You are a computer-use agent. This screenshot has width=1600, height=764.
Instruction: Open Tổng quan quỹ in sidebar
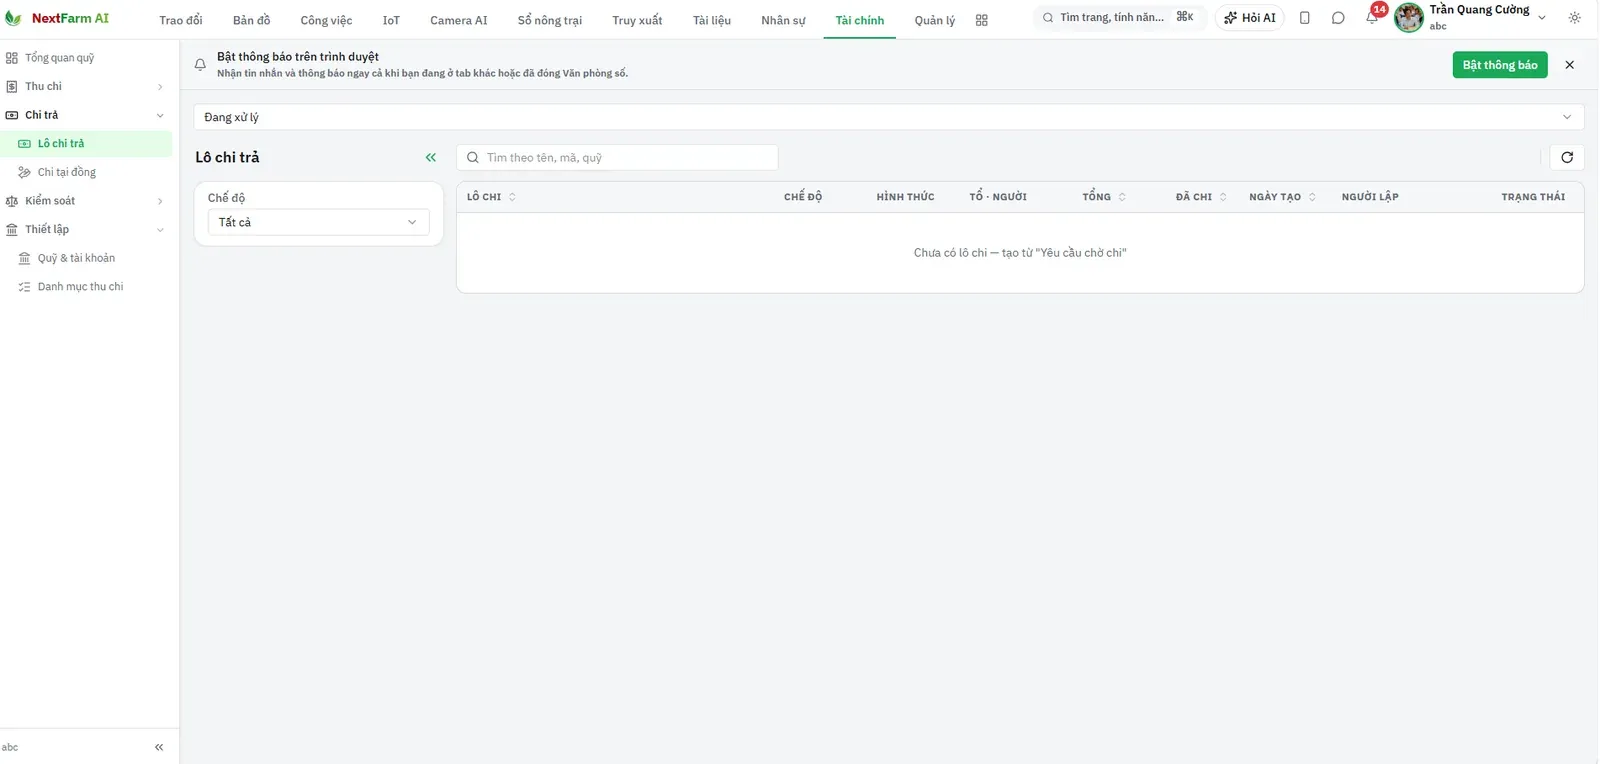pos(86,58)
